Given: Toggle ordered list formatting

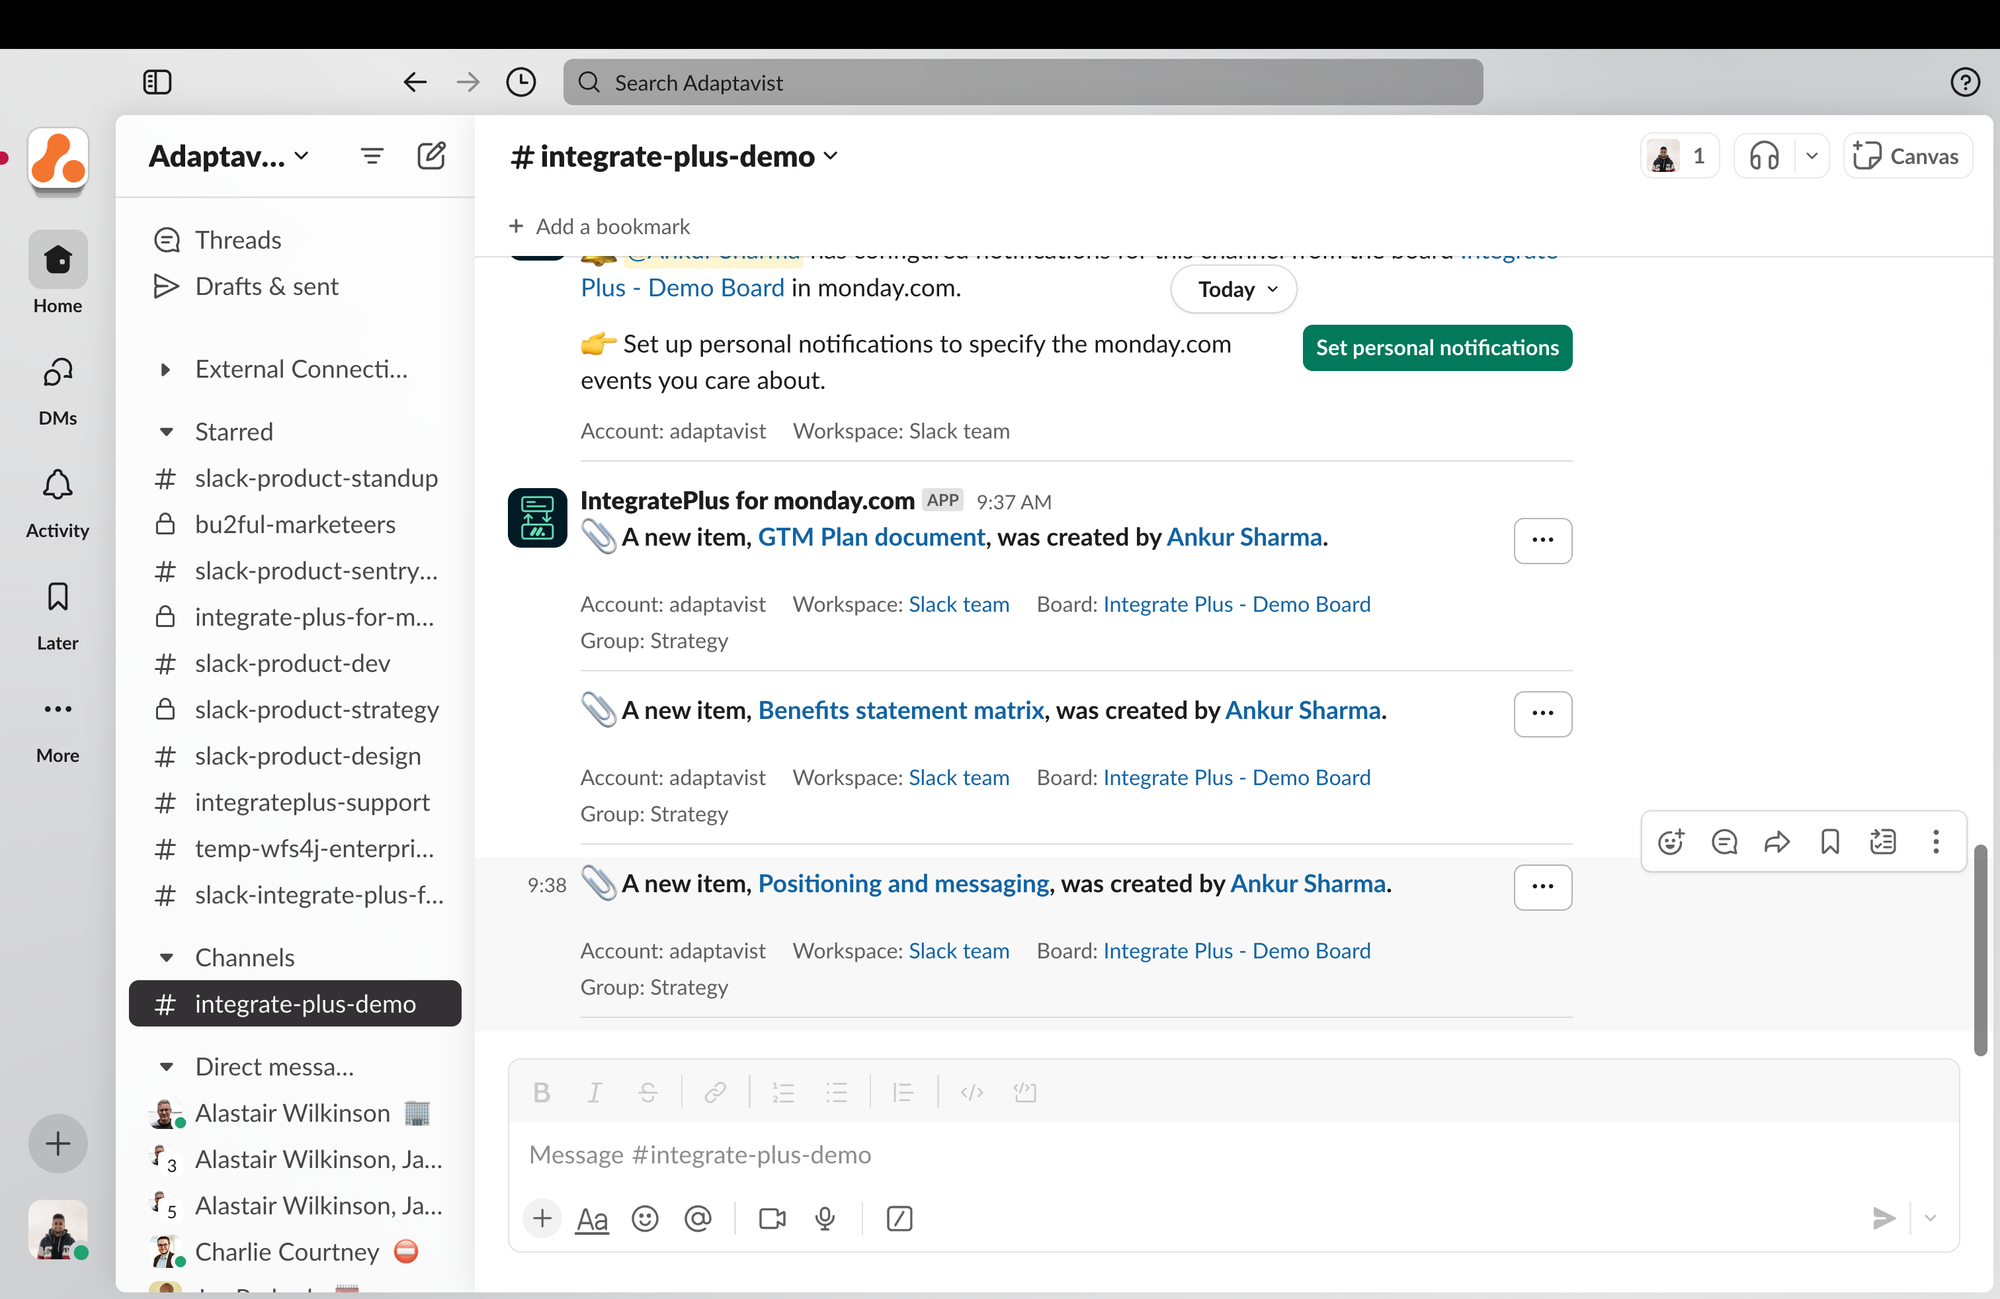Looking at the screenshot, I should [x=783, y=1093].
